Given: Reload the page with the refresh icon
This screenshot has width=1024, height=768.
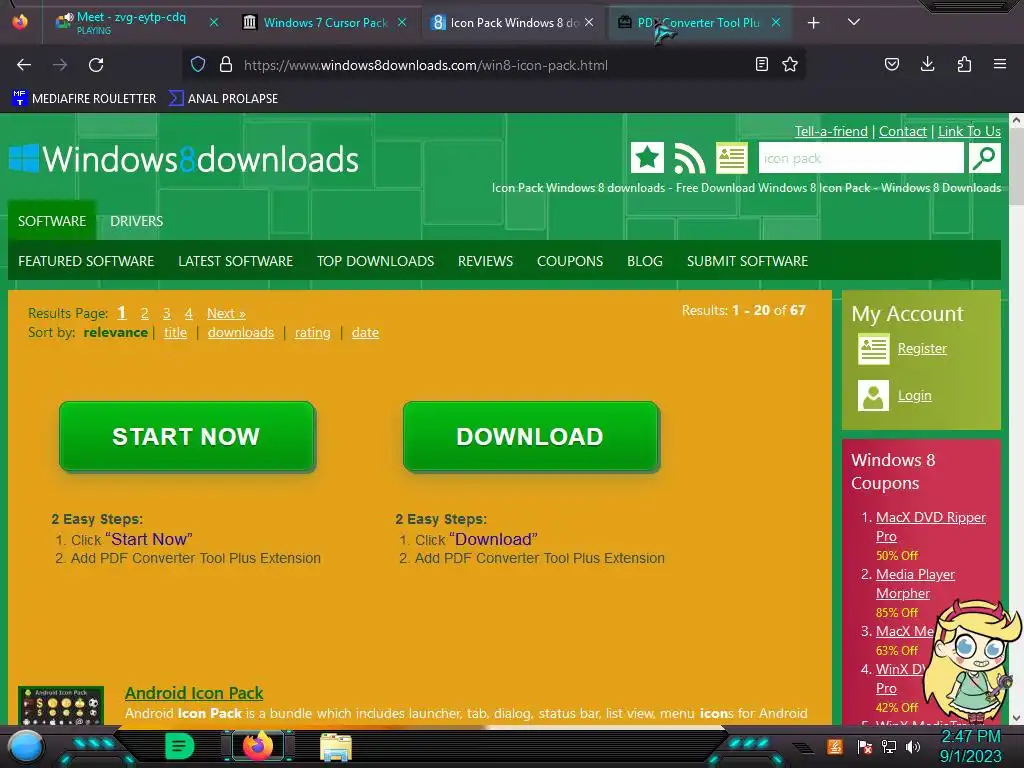Looking at the screenshot, I should point(96,65).
